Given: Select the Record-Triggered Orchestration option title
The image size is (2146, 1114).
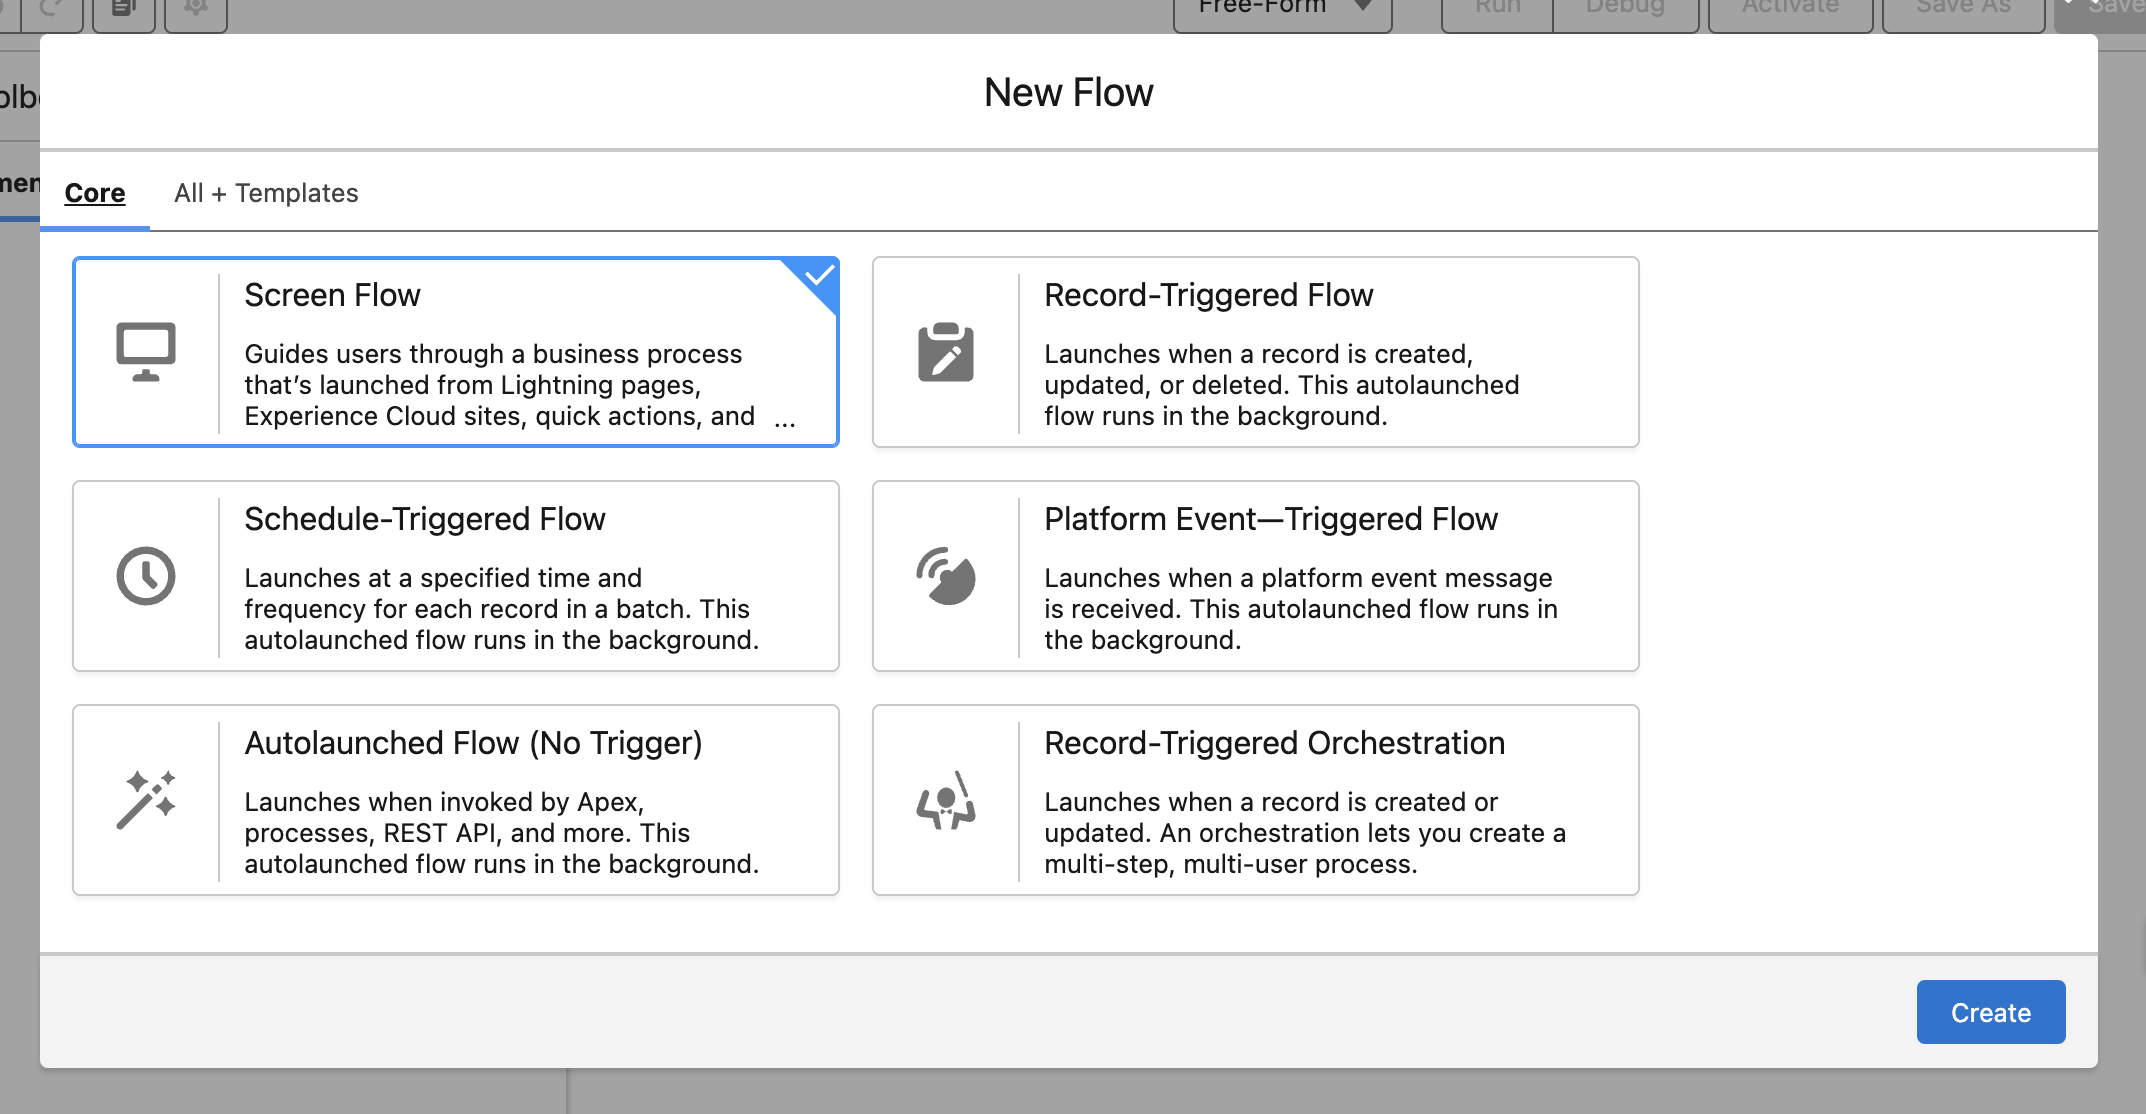Looking at the screenshot, I should click(1274, 743).
